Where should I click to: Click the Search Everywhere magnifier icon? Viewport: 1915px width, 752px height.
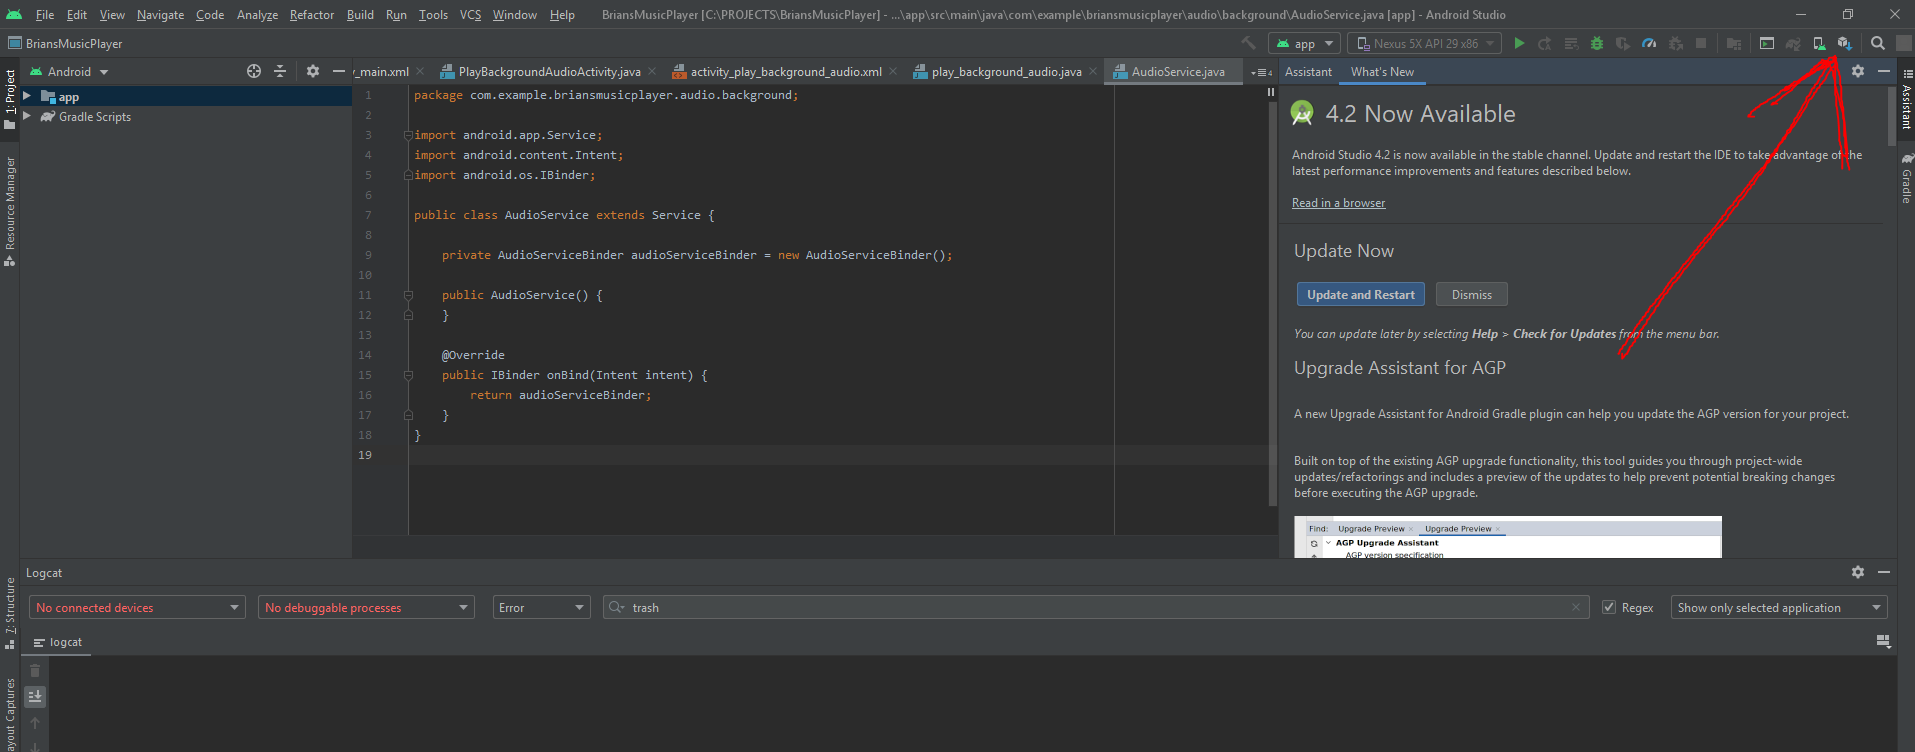pos(1878,43)
